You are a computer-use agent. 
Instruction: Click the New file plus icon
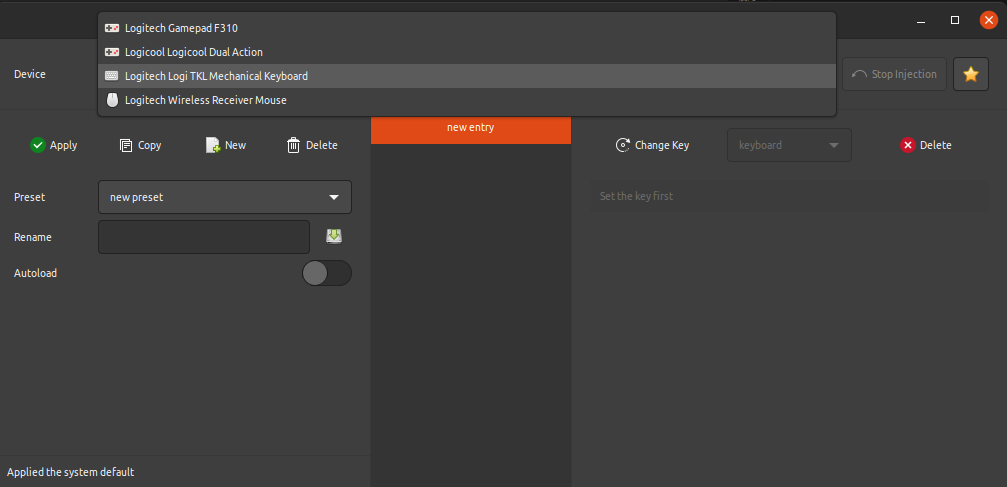point(213,145)
